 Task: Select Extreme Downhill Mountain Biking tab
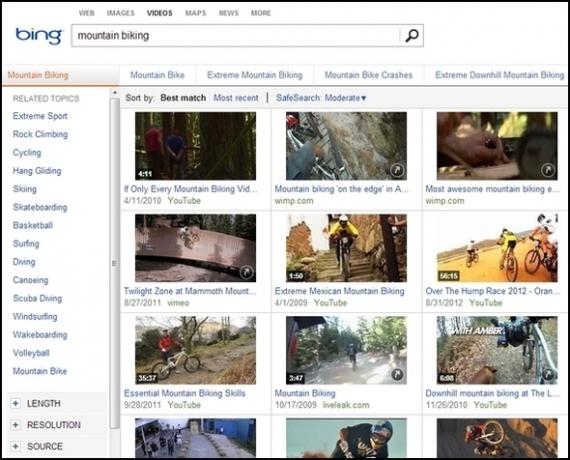click(x=500, y=75)
